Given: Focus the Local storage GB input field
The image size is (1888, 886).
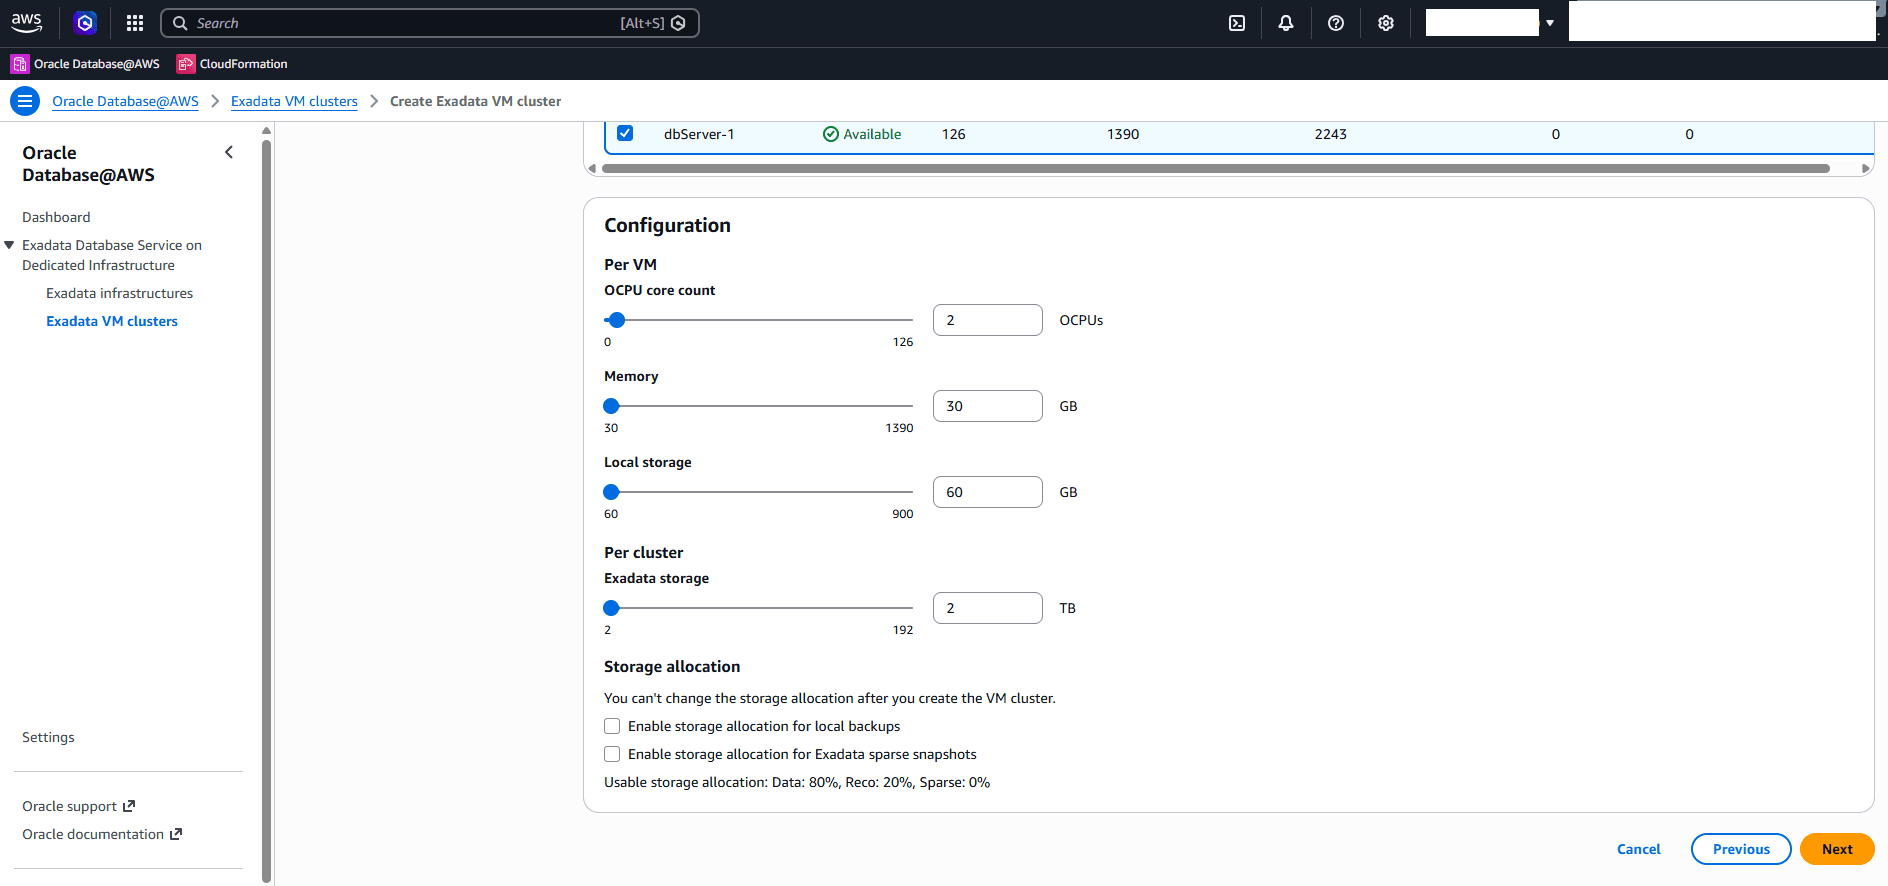Looking at the screenshot, I should [988, 492].
